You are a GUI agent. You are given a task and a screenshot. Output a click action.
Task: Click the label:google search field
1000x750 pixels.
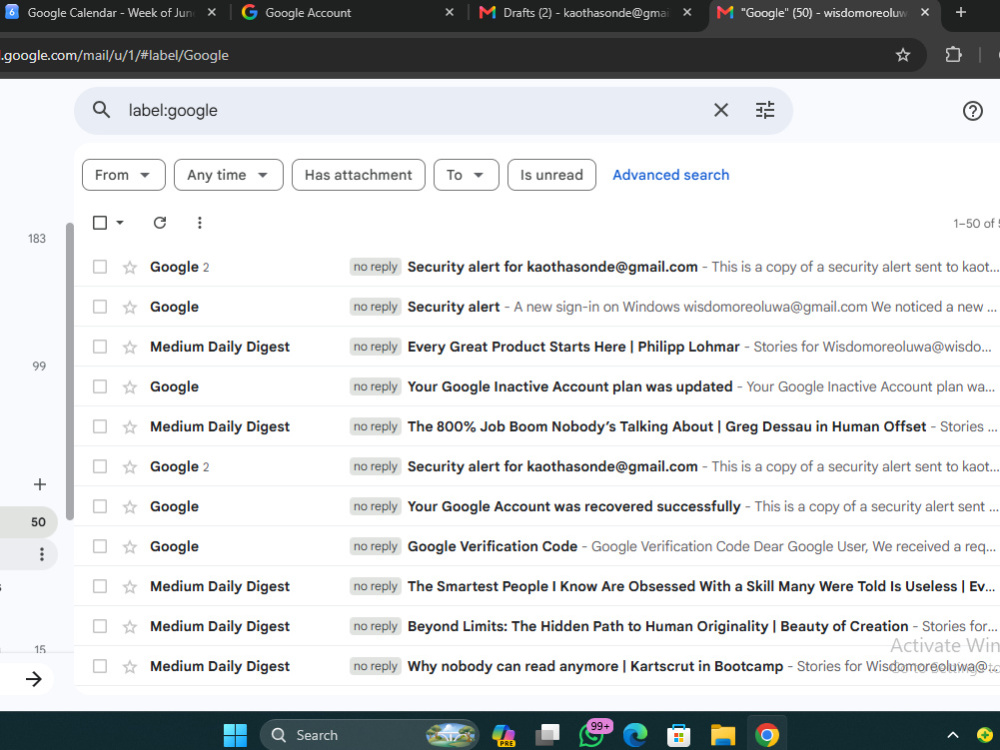415,110
